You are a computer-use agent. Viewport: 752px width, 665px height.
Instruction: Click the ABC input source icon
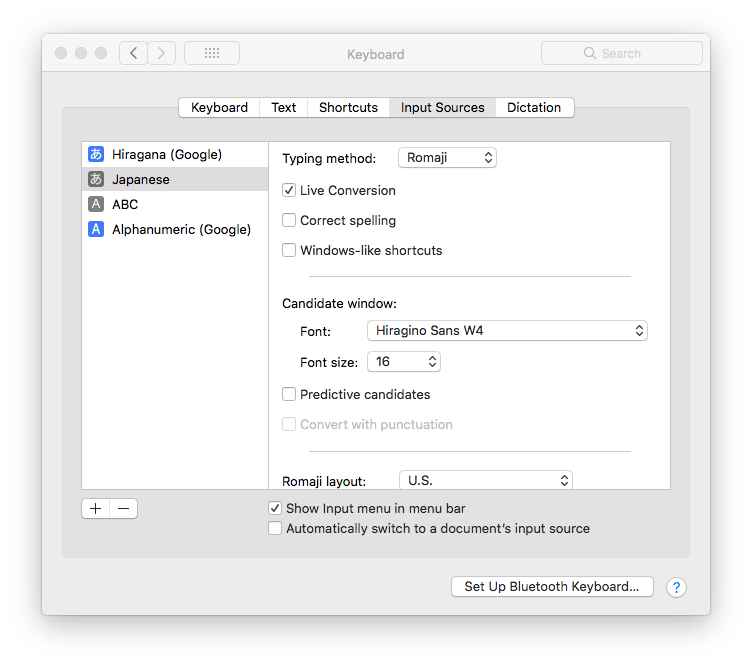(96, 204)
